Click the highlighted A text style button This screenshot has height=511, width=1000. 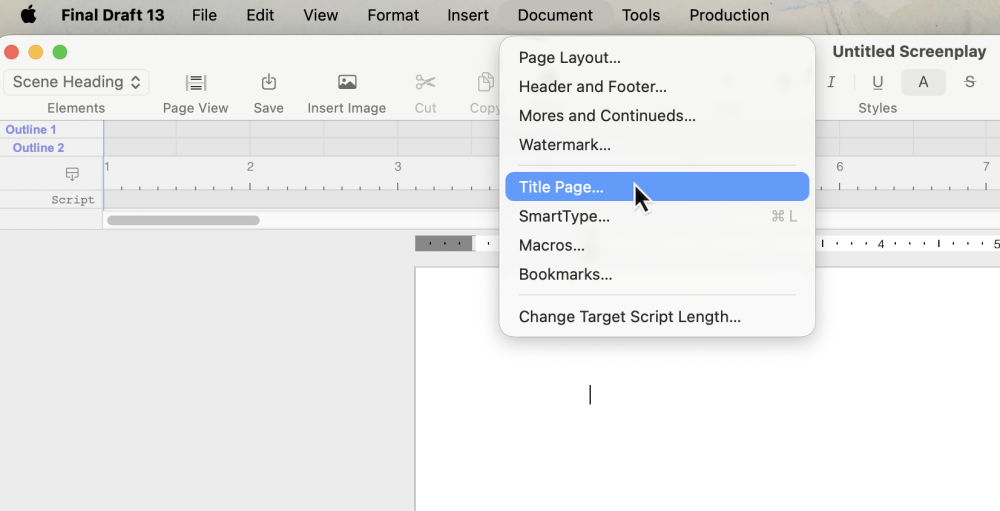coord(923,82)
